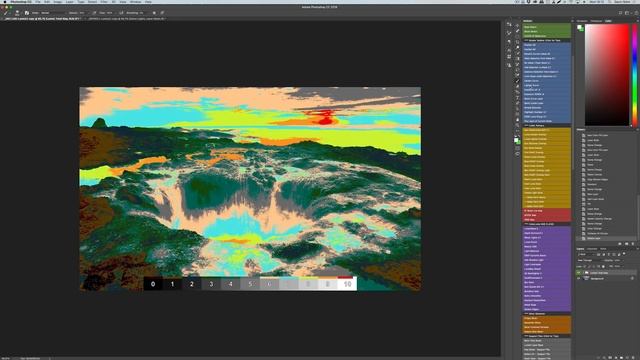The image size is (640, 360).
Task: Click the Background layer thumbnail
Action: [586, 278]
